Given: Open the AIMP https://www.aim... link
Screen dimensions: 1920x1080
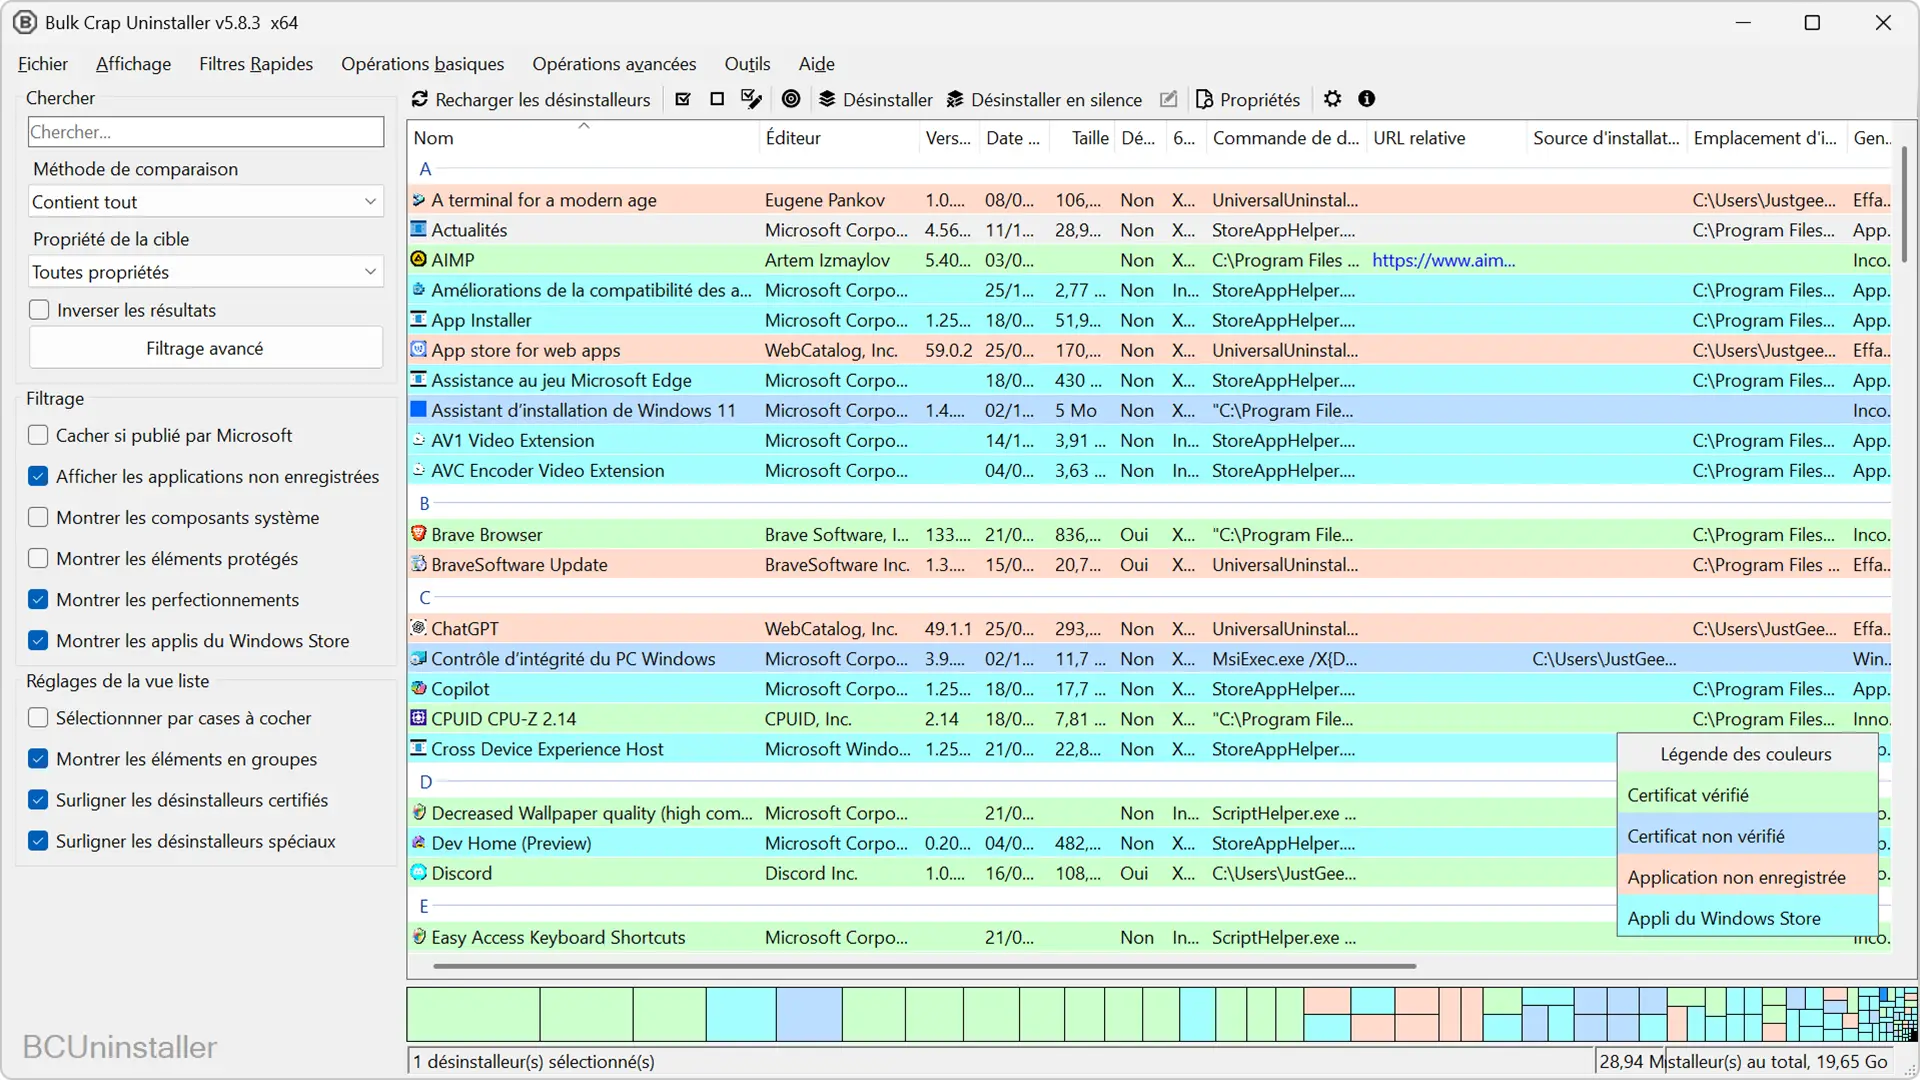Looking at the screenshot, I should [x=1443, y=260].
